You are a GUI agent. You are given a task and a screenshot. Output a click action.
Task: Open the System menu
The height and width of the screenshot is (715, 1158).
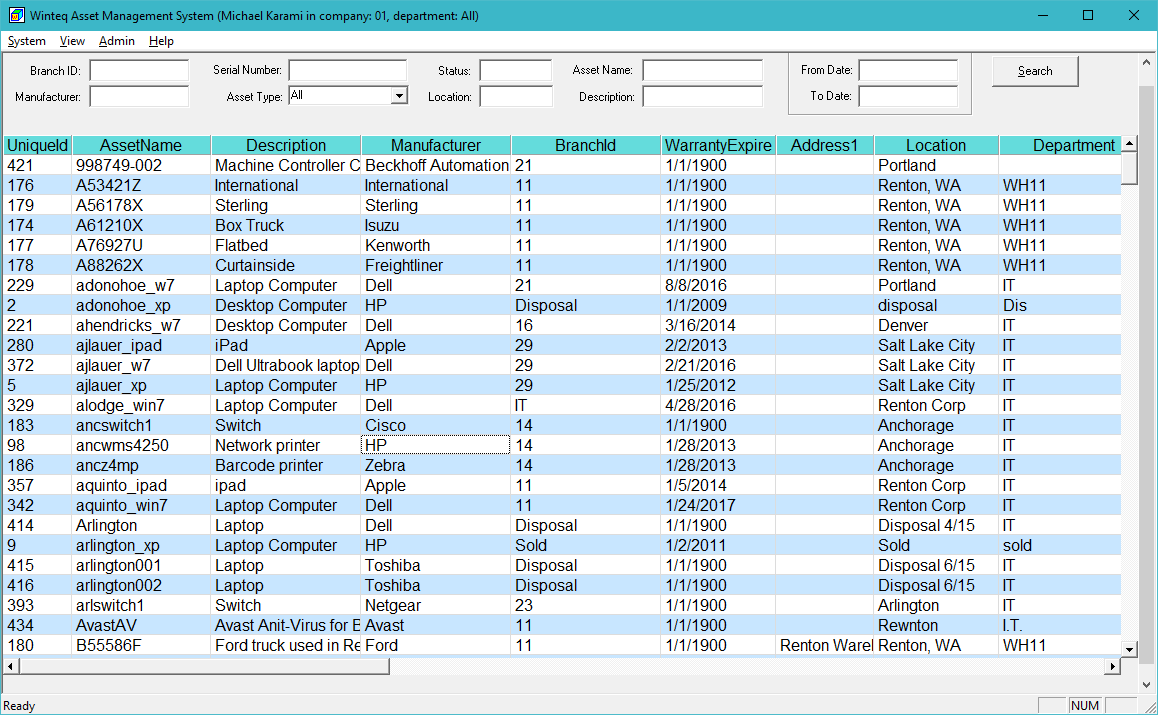tap(27, 41)
